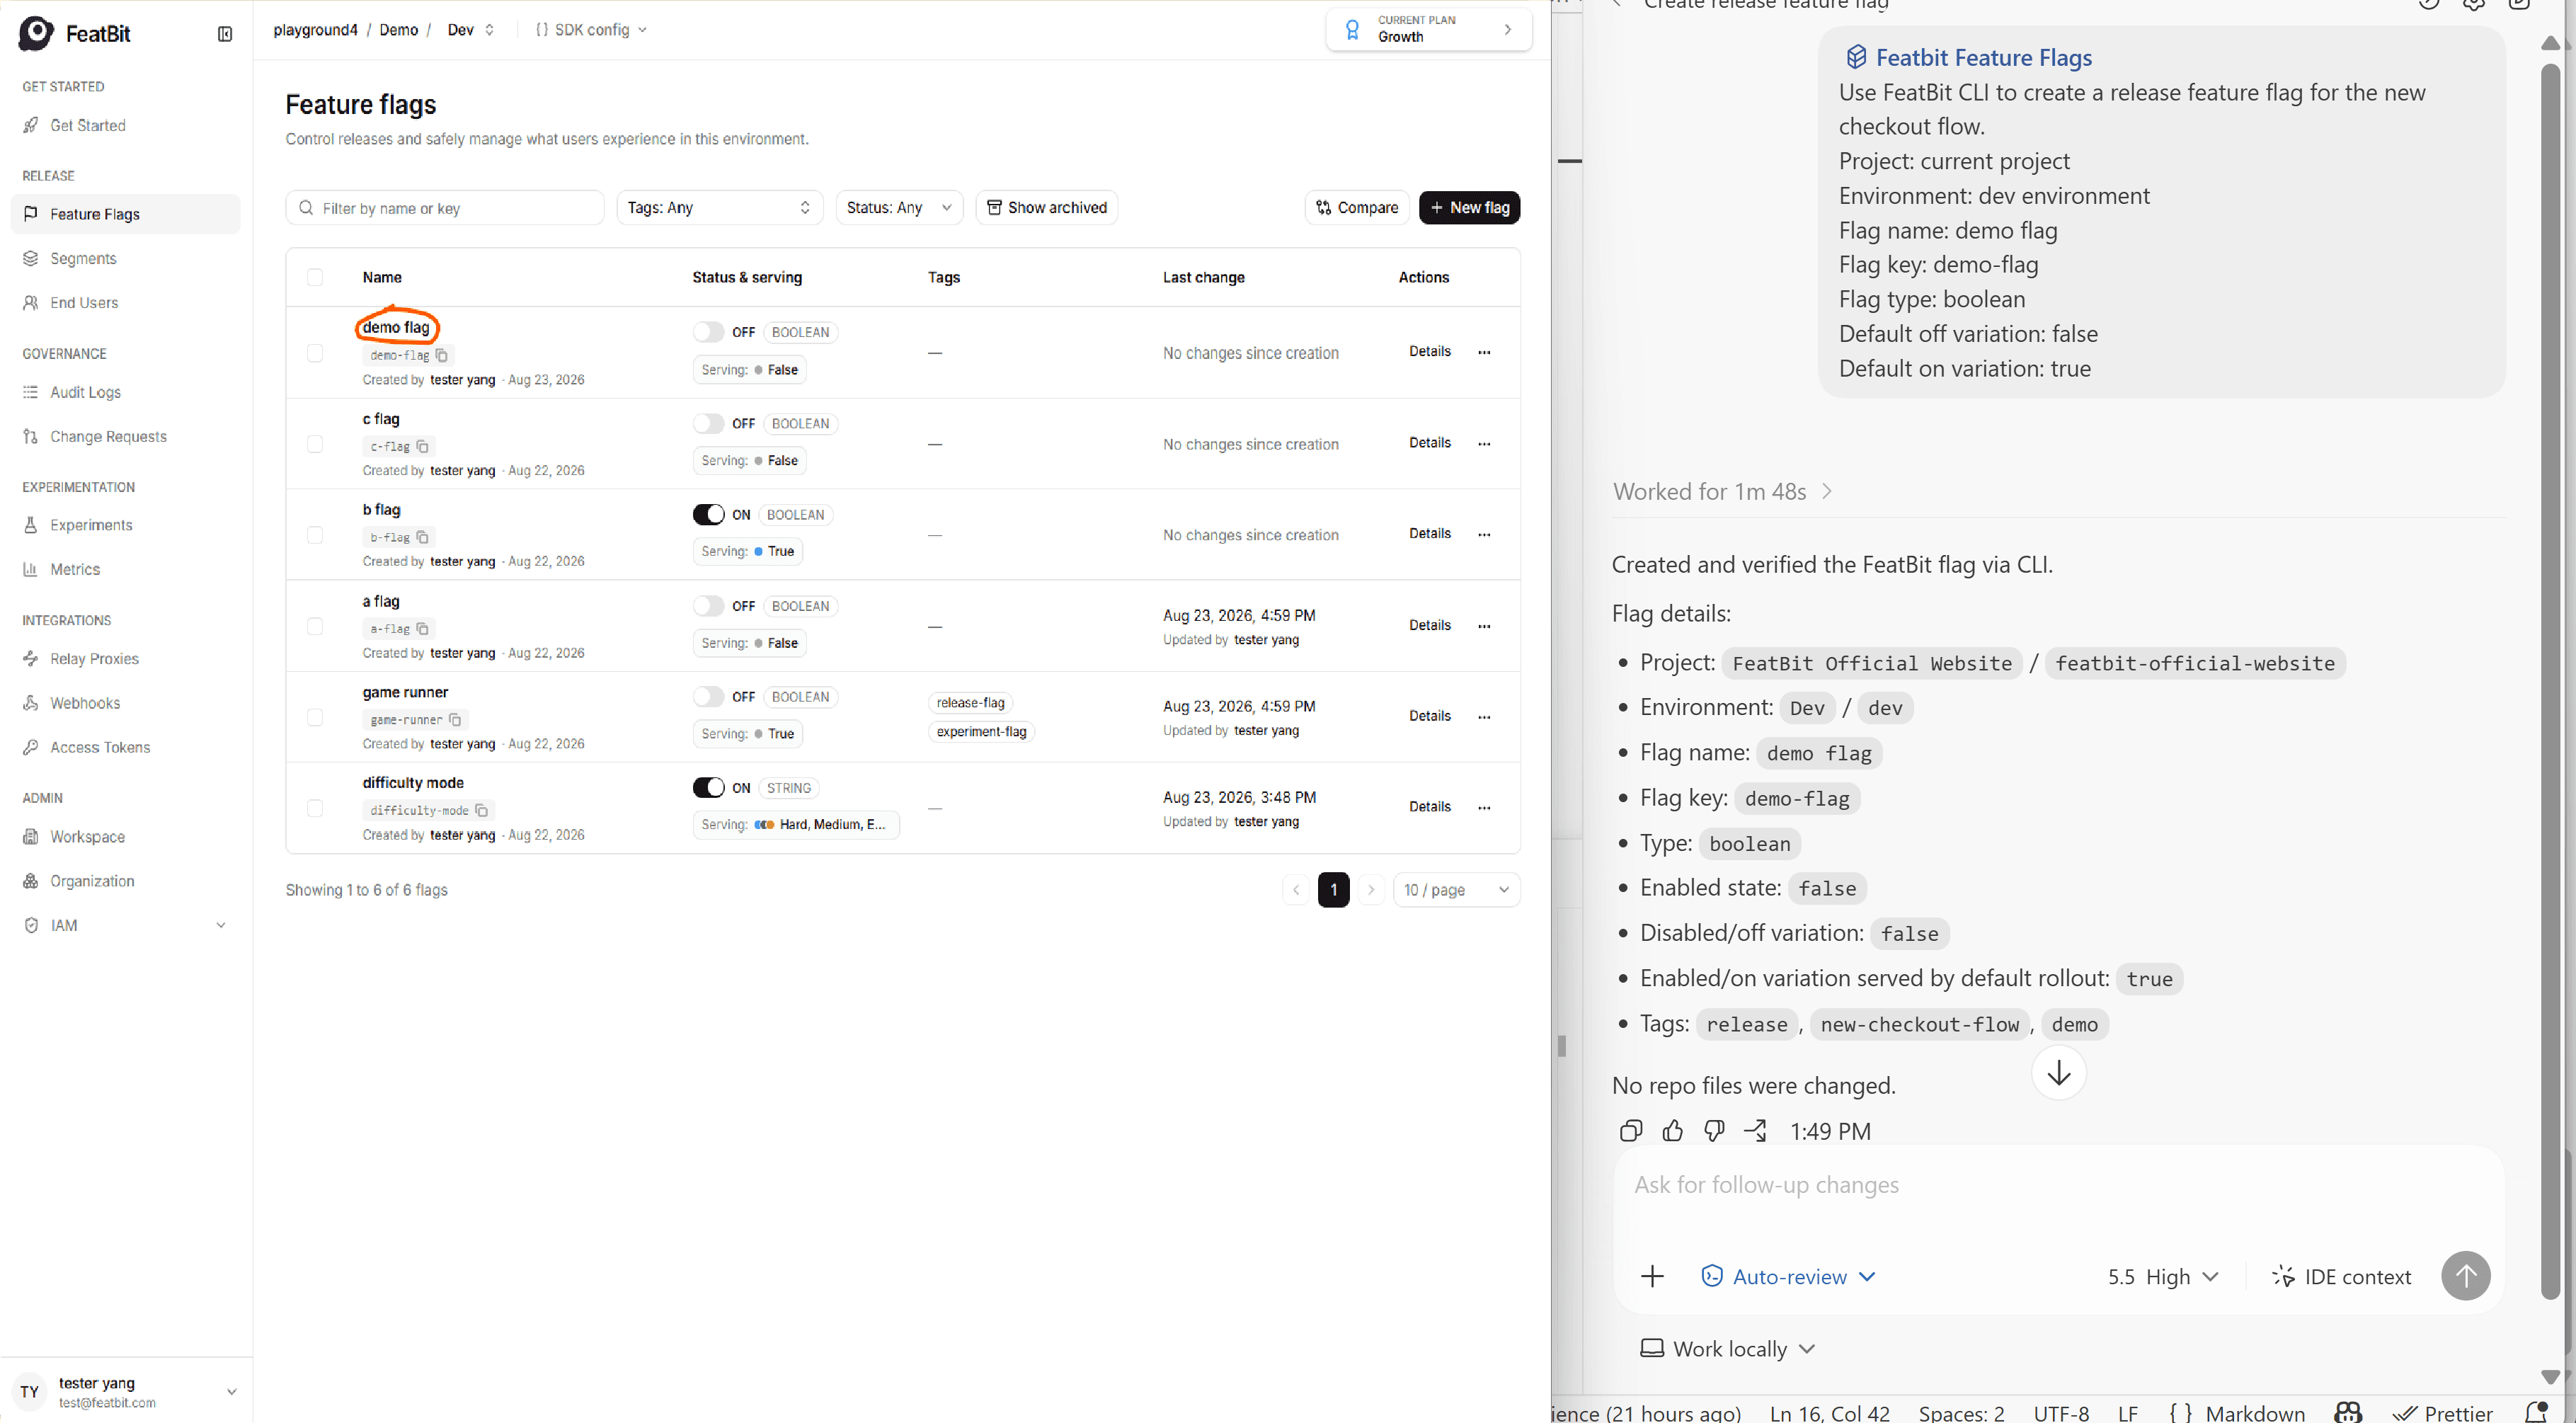The height and width of the screenshot is (1423, 2576).
Task: Copy the demo-flag key
Action: pyautogui.click(x=442, y=355)
